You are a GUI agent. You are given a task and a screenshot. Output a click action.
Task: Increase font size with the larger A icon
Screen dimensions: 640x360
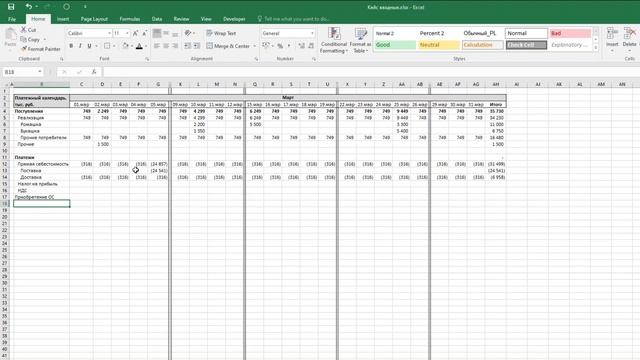pos(136,33)
